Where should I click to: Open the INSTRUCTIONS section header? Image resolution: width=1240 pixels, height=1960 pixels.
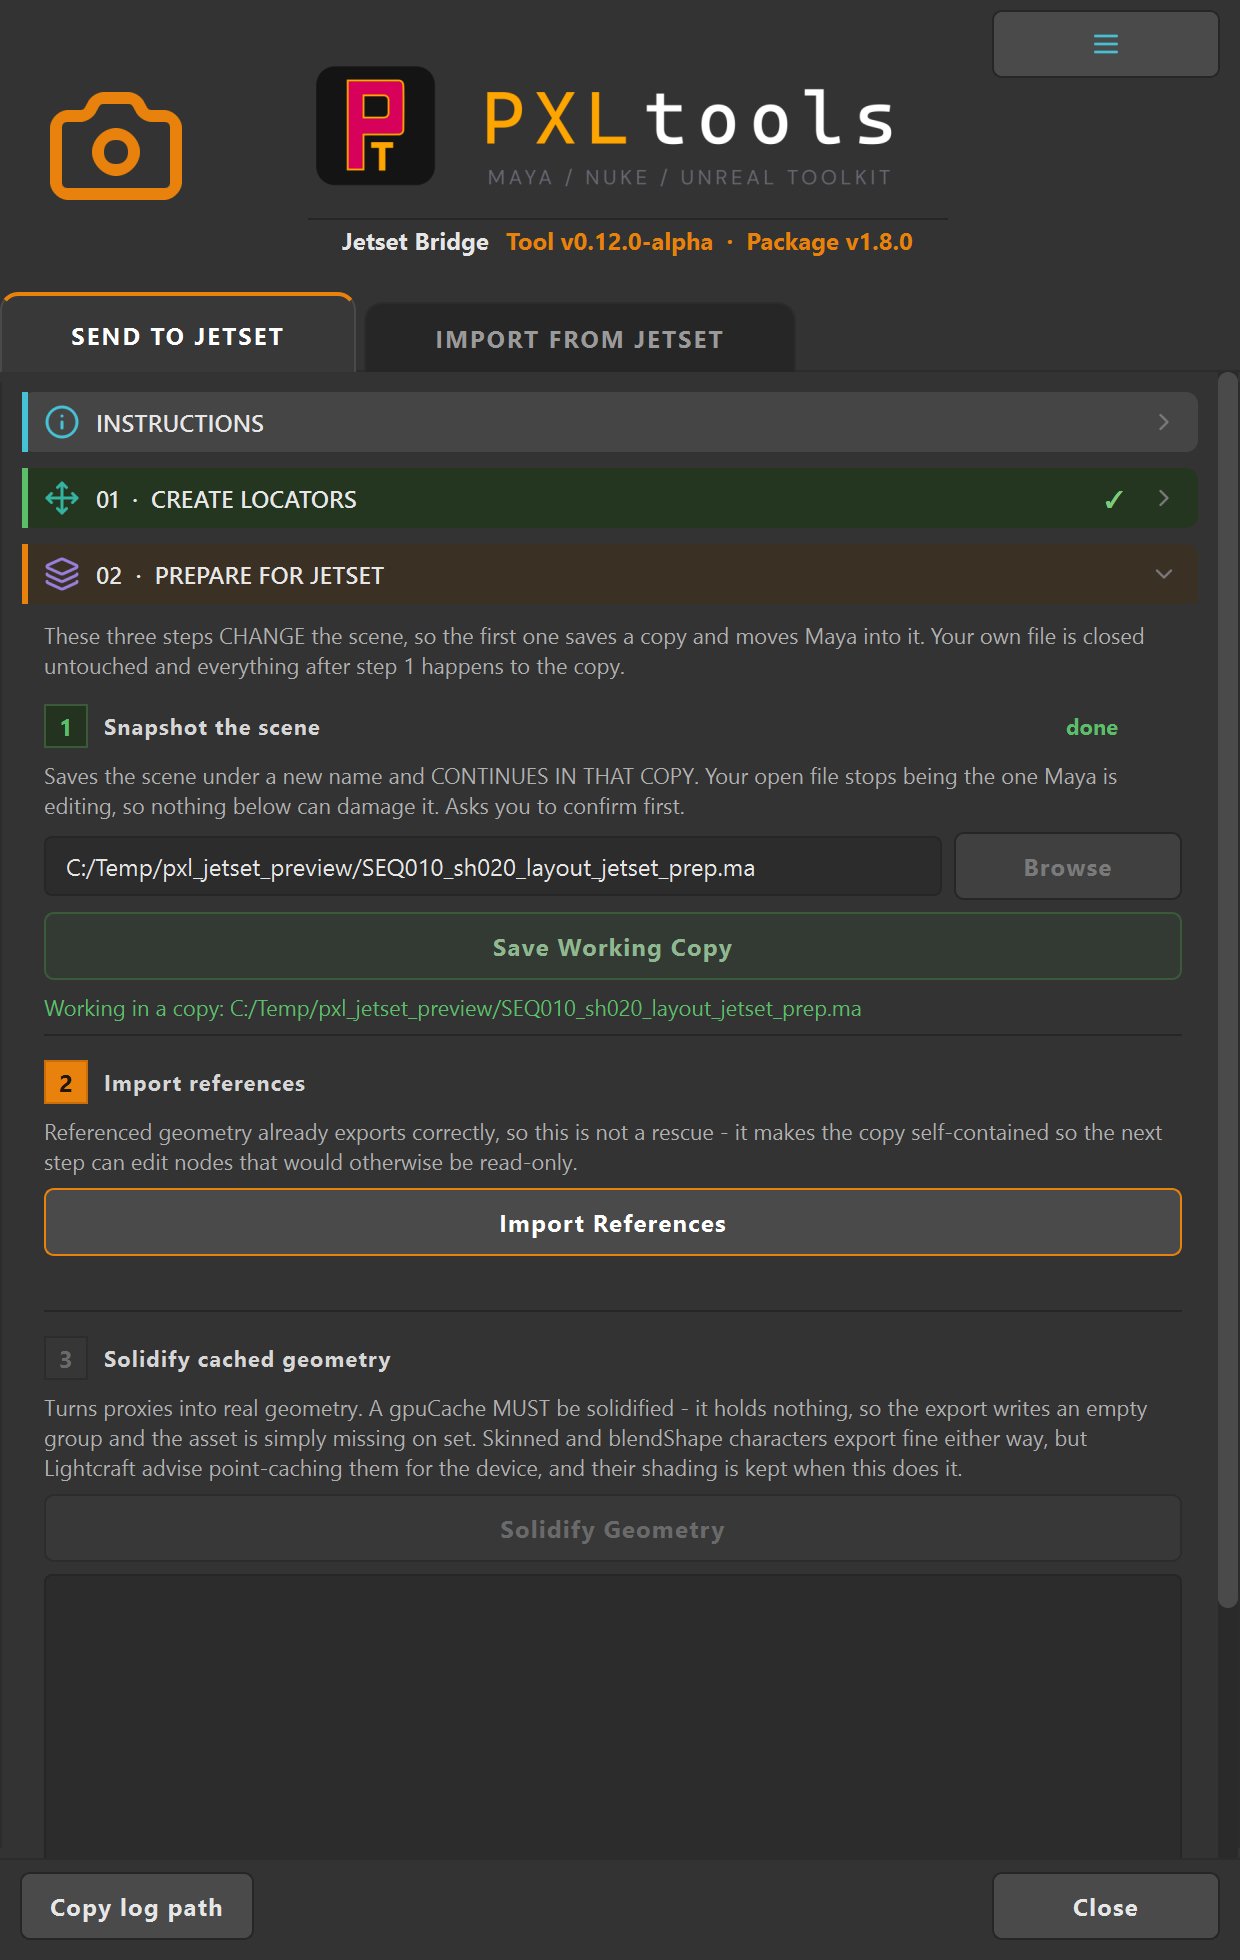(609, 422)
